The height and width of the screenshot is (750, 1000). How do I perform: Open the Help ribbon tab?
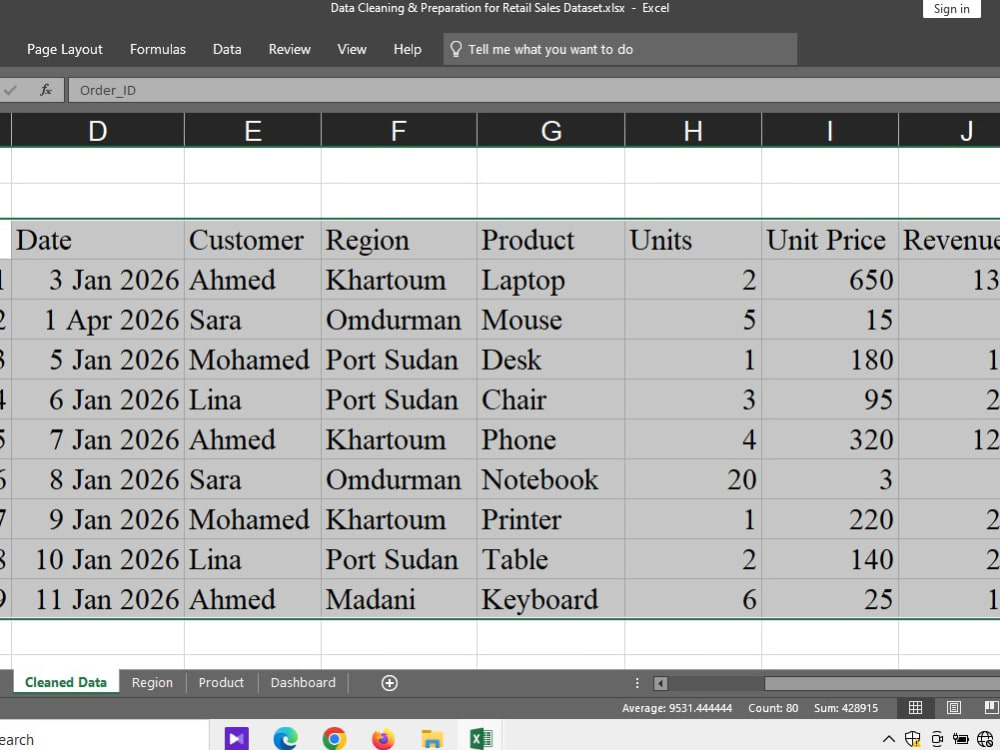pos(408,49)
